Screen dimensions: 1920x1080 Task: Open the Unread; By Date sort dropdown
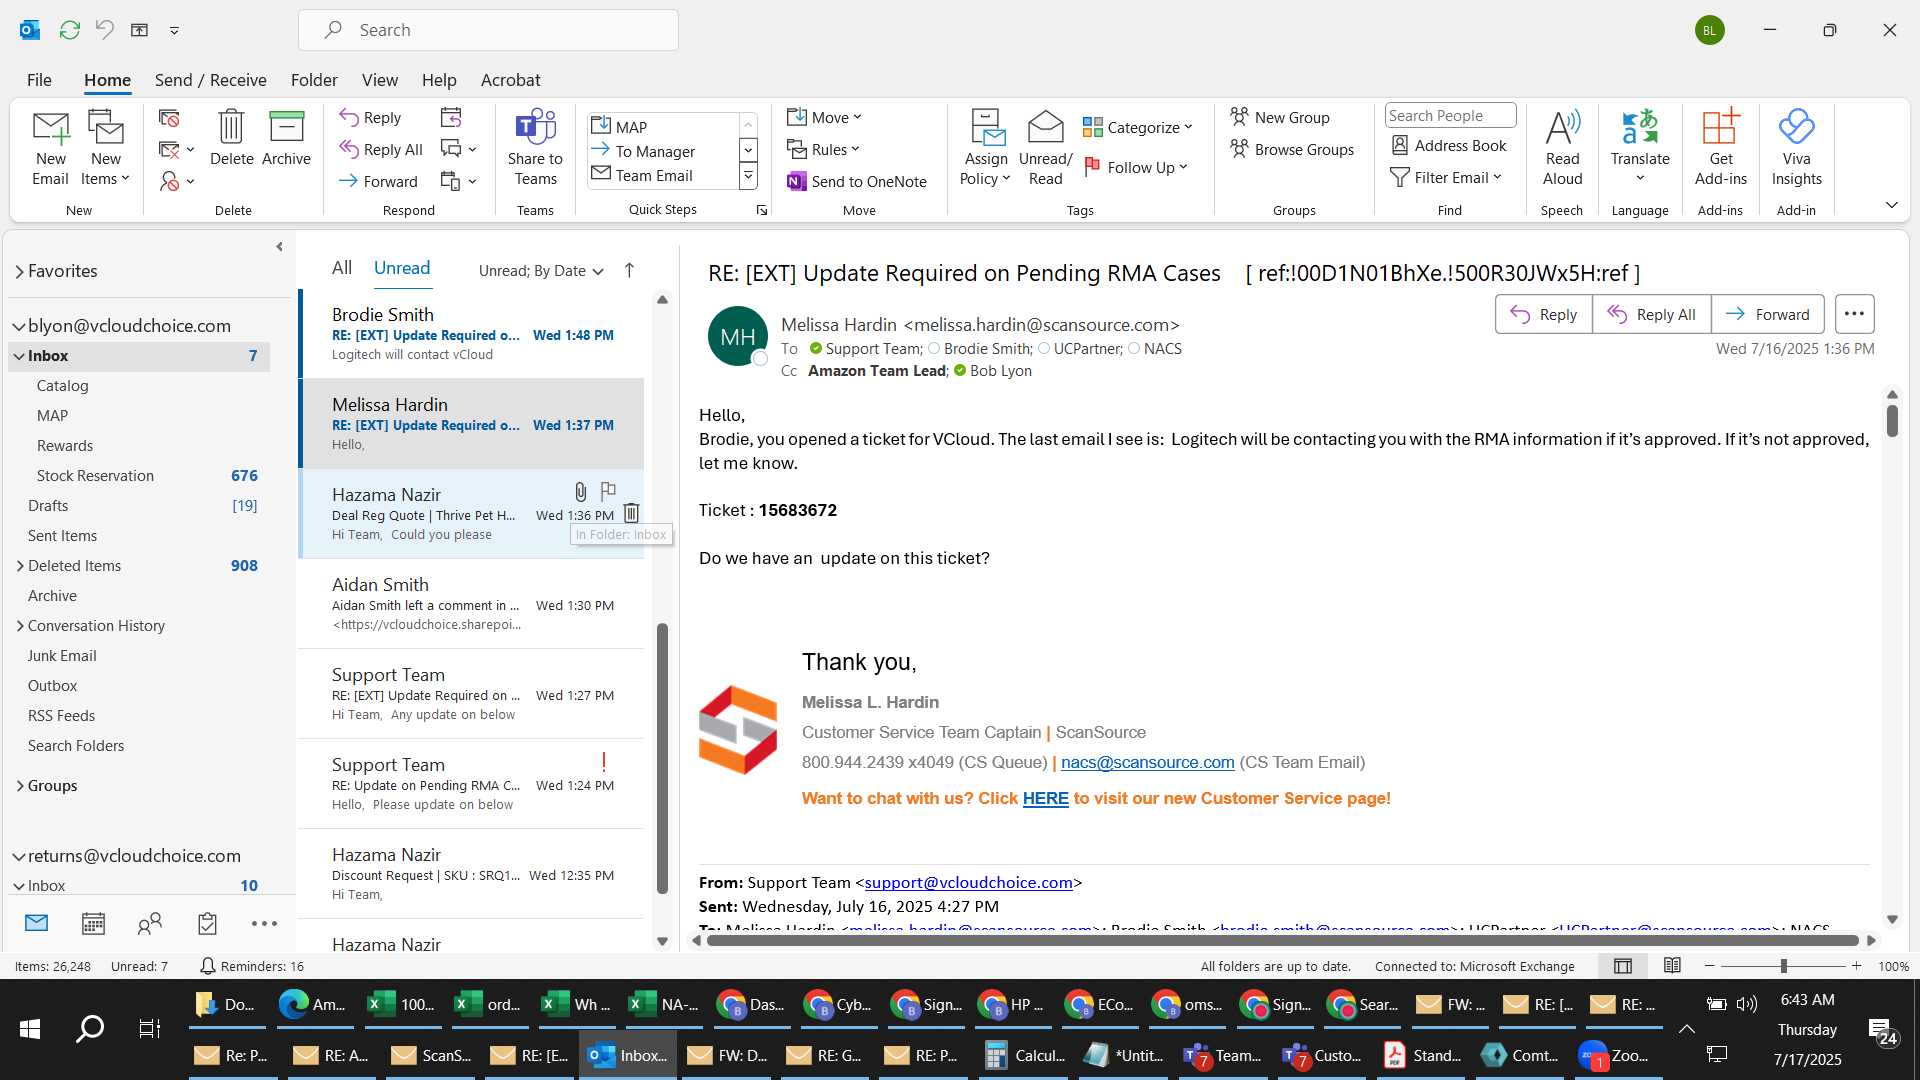541,270
